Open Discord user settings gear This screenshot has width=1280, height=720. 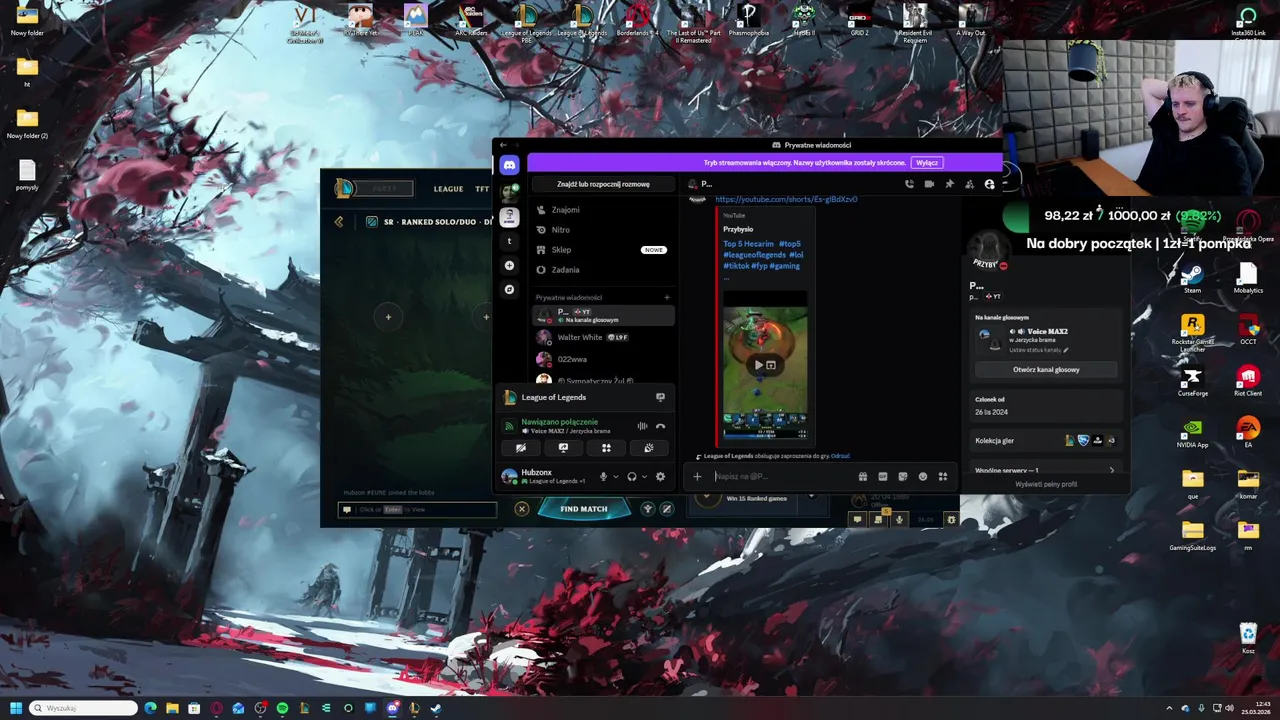[x=660, y=476]
